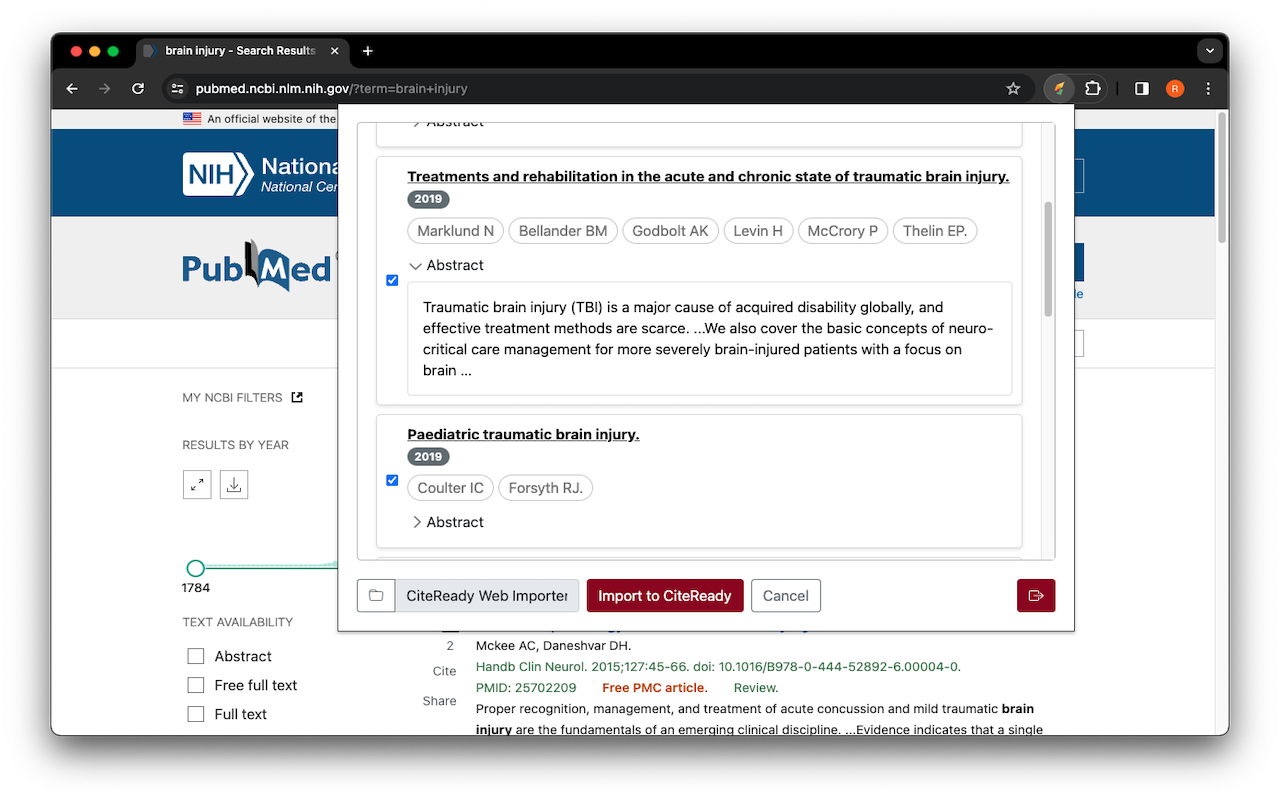Click the Treatments article abstract text

(x=709, y=339)
